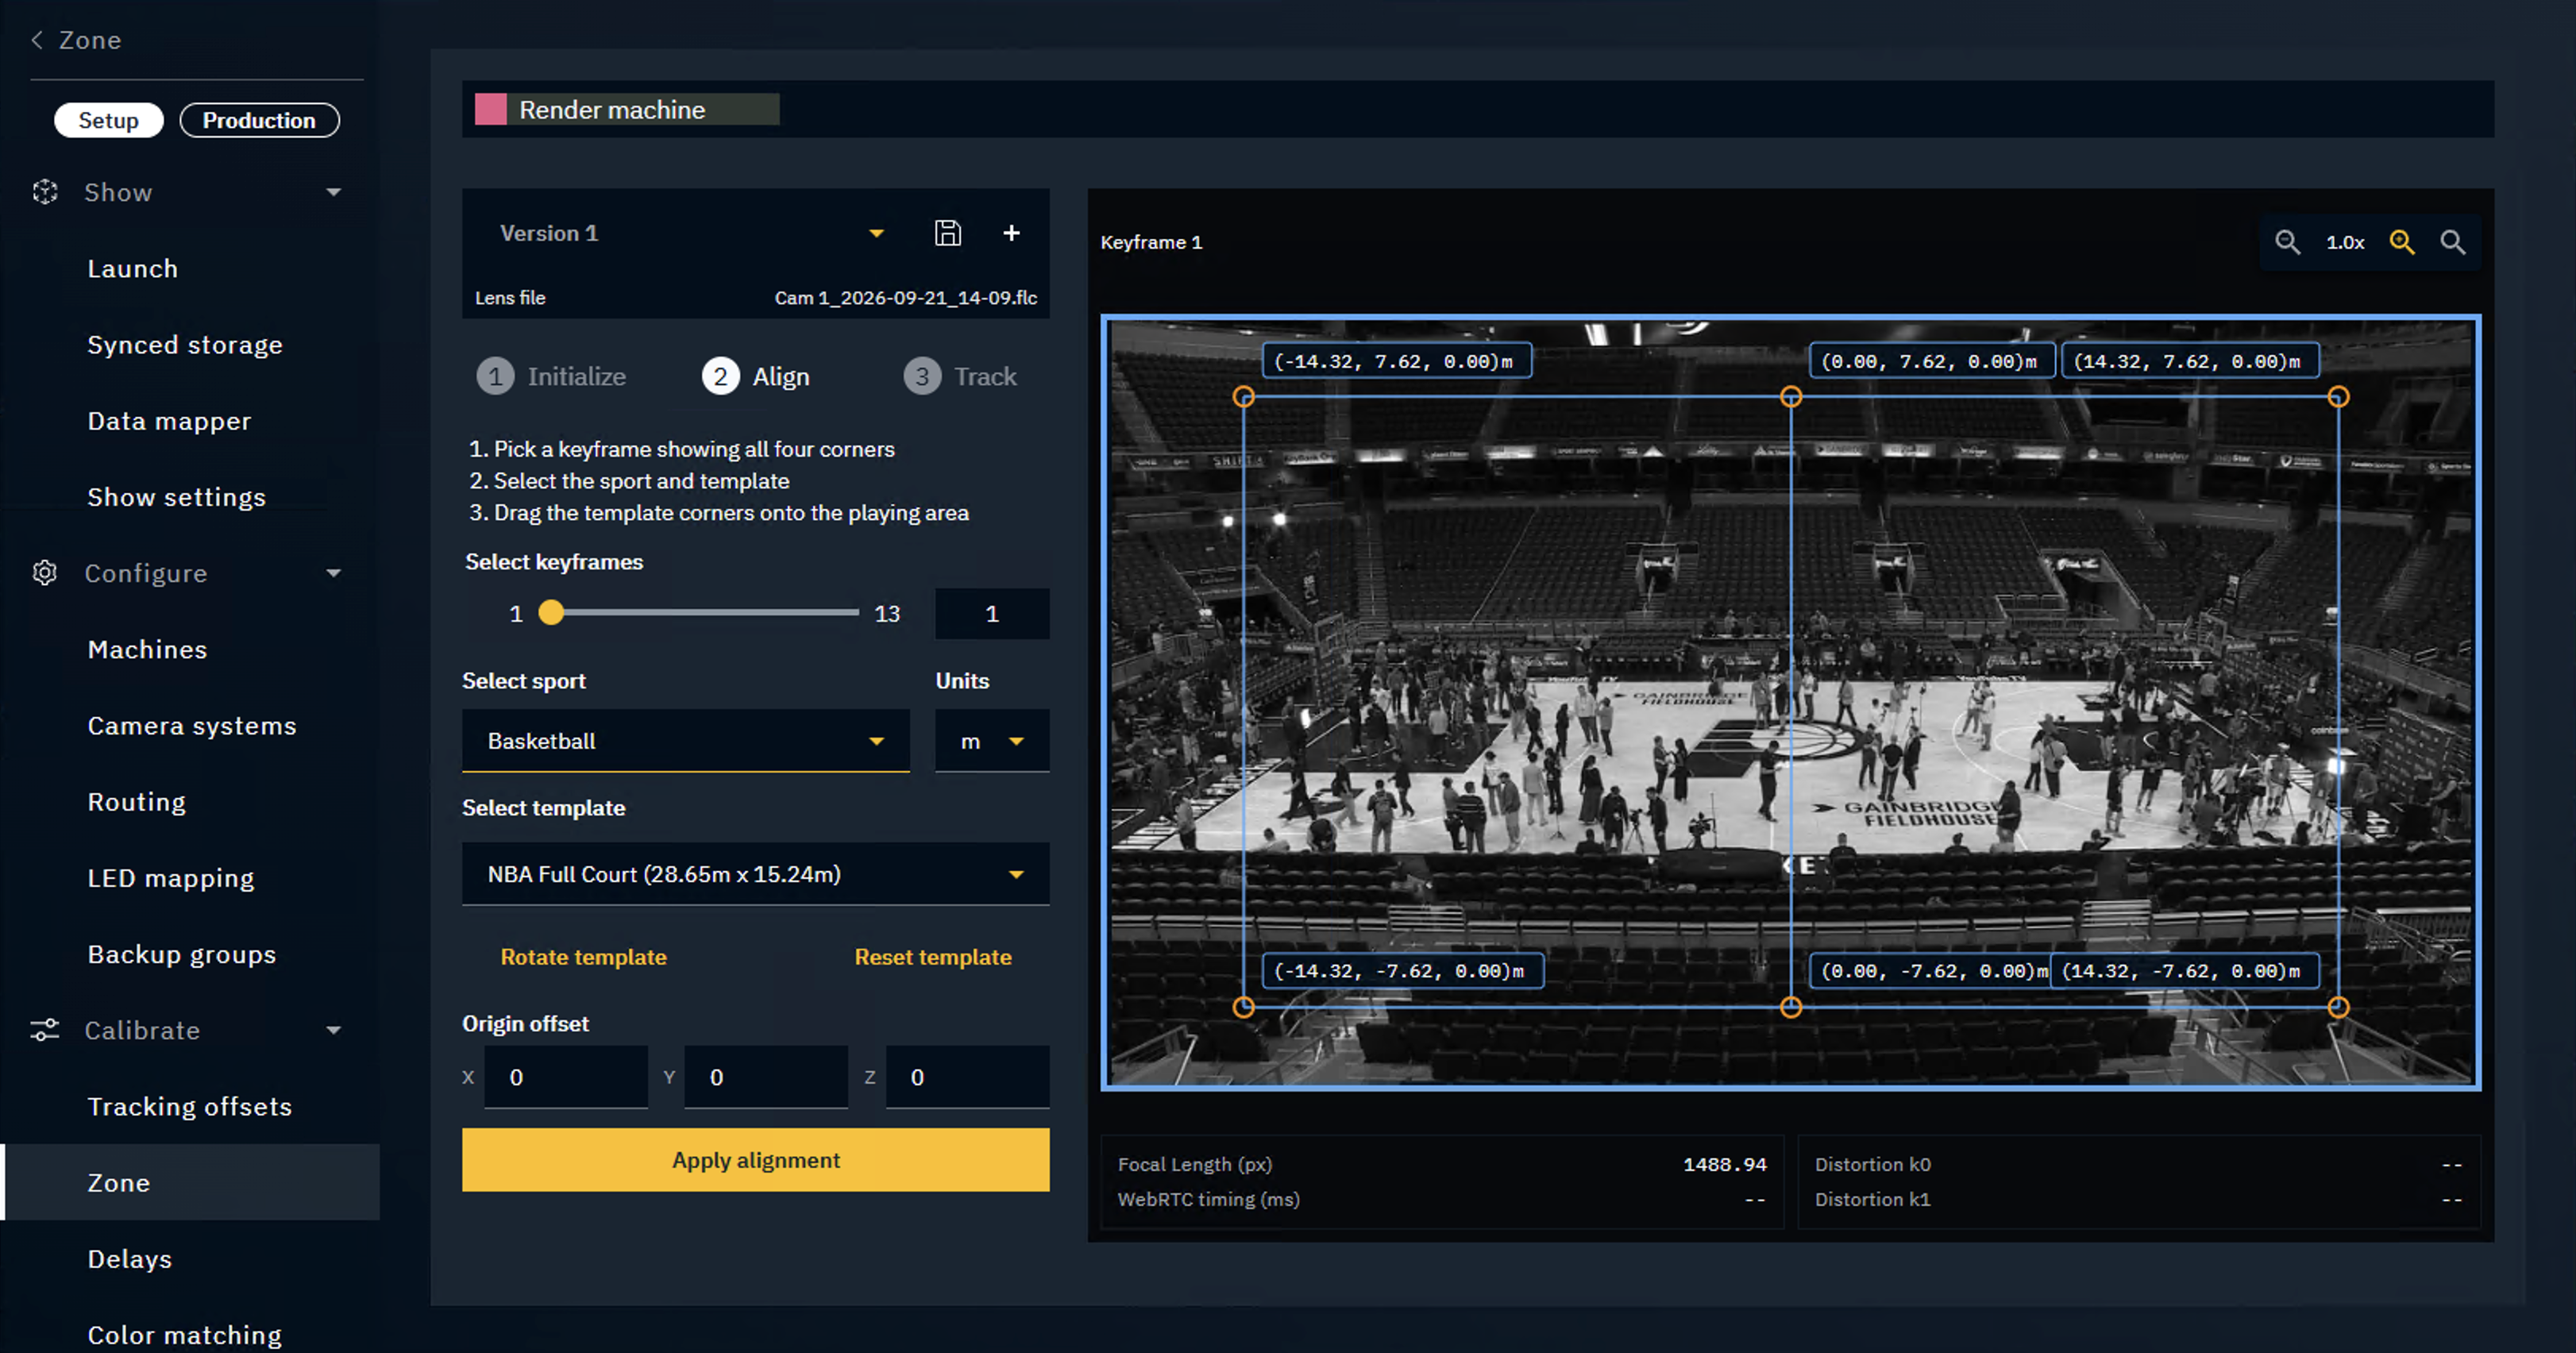2576x1353 pixels.
Task: Collapse the Show section arrow
Action: [334, 192]
